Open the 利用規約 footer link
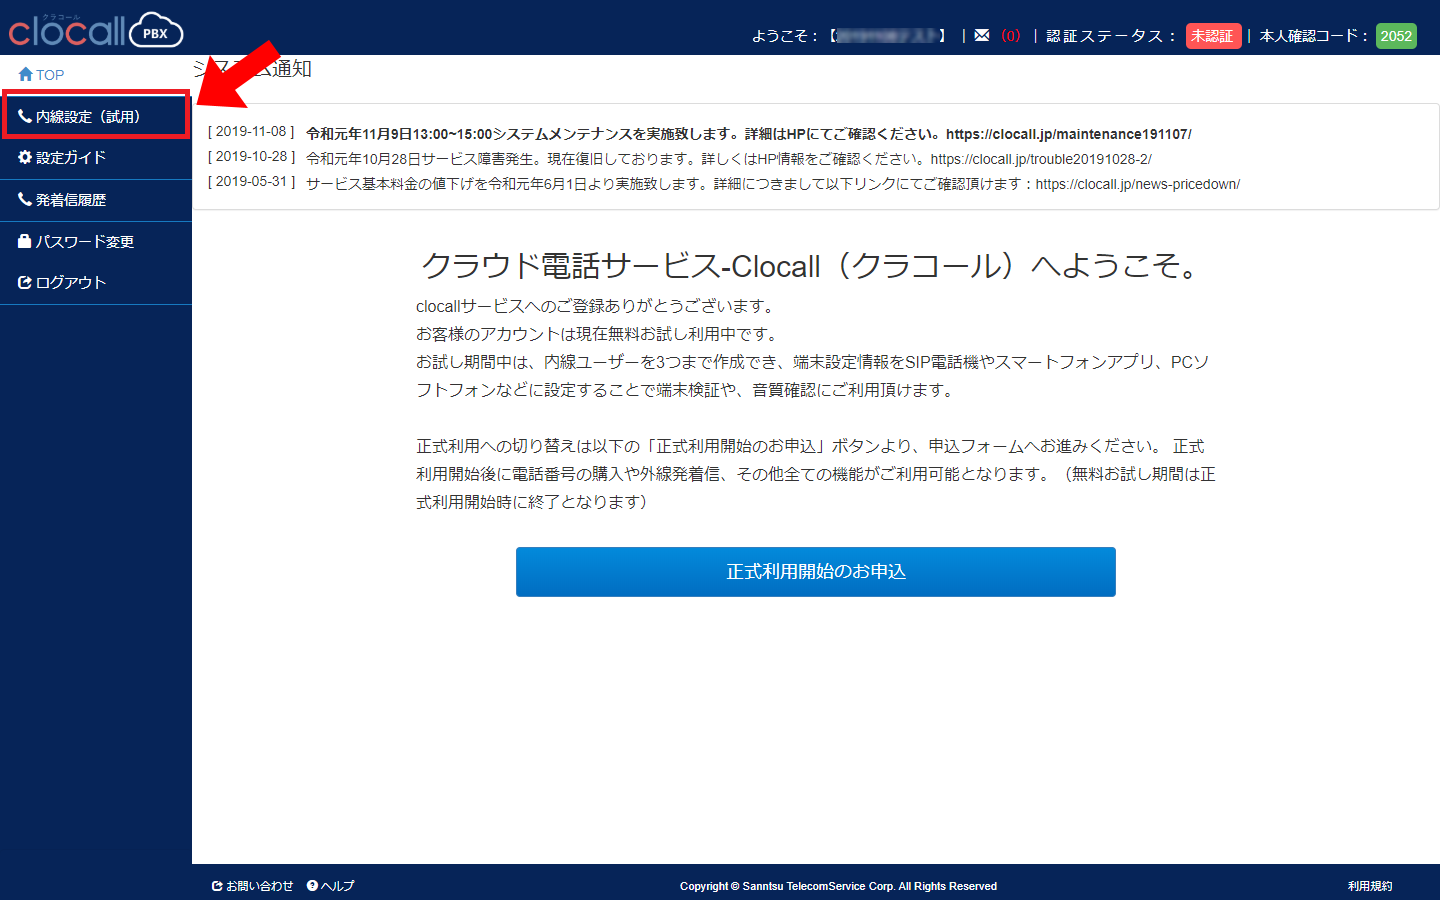This screenshot has width=1440, height=900. [1370, 886]
